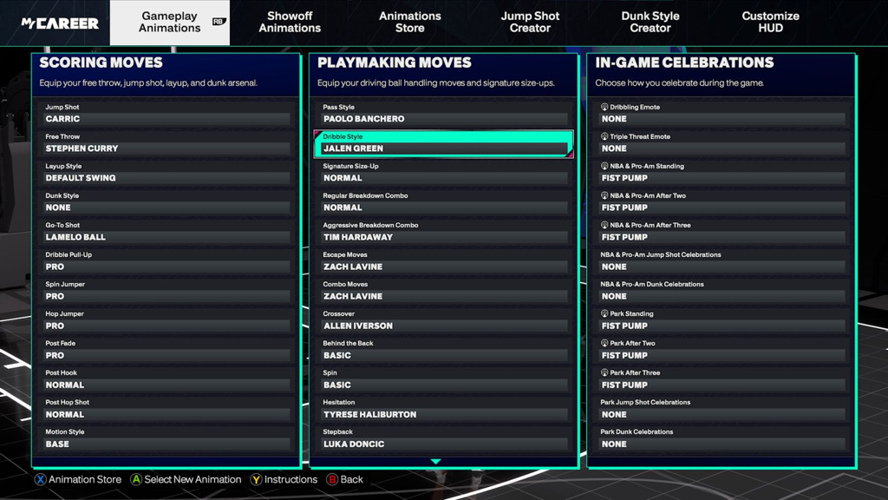The image size is (888, 500).
Task: Click the emote icon beside NBA & Pro-Am After Two
Action: pos(604,195)
